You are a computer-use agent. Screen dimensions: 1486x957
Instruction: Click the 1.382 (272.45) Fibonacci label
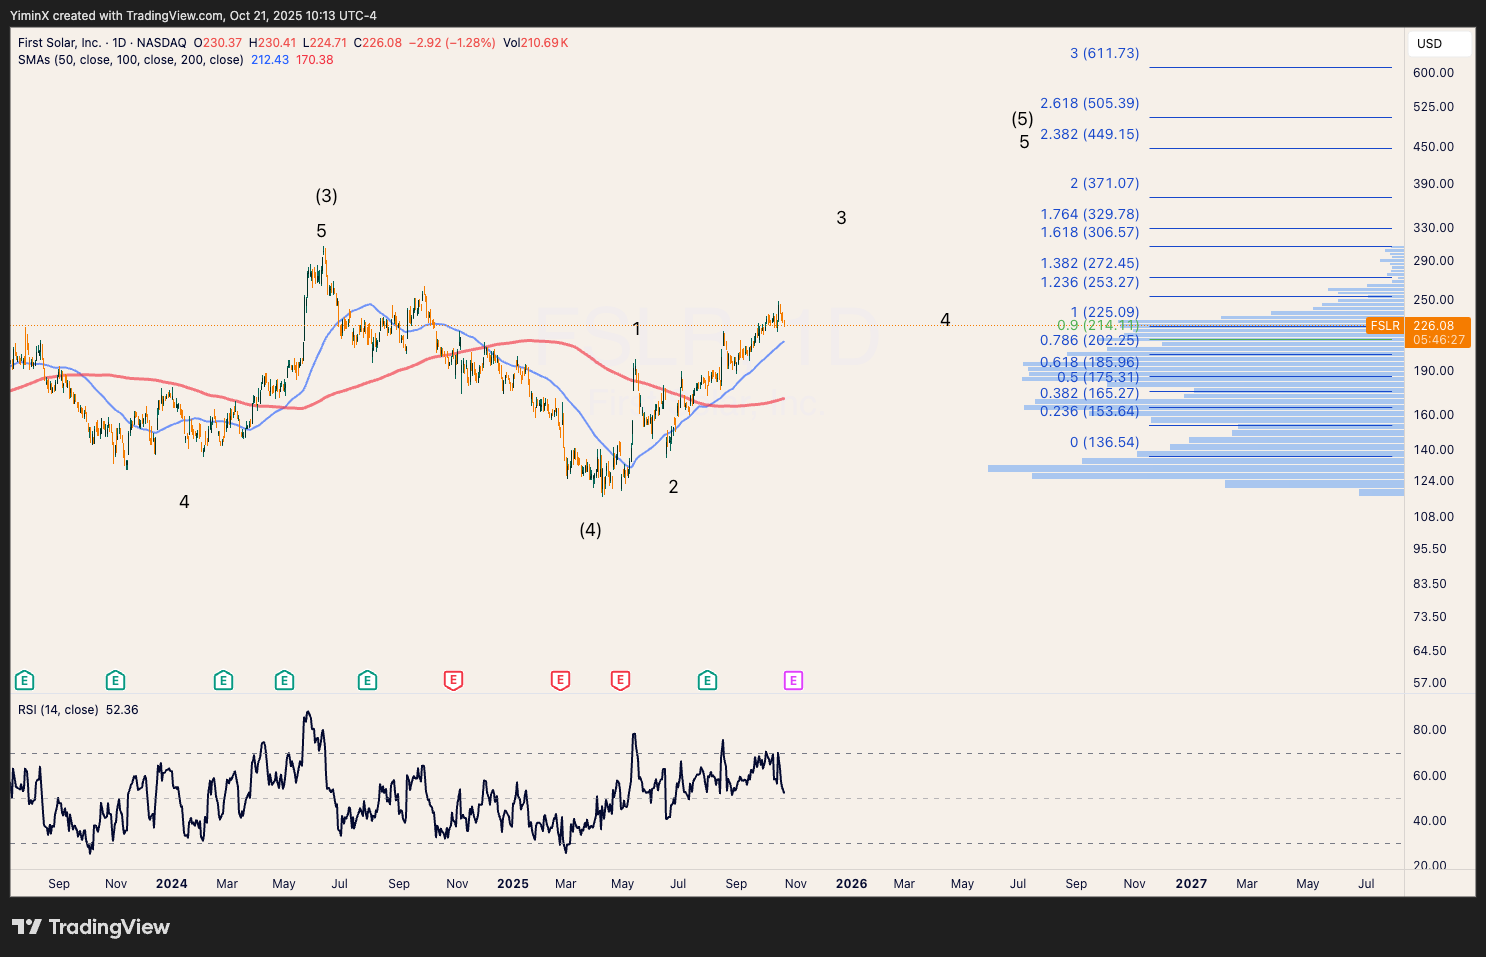(x=1090, y=263)
